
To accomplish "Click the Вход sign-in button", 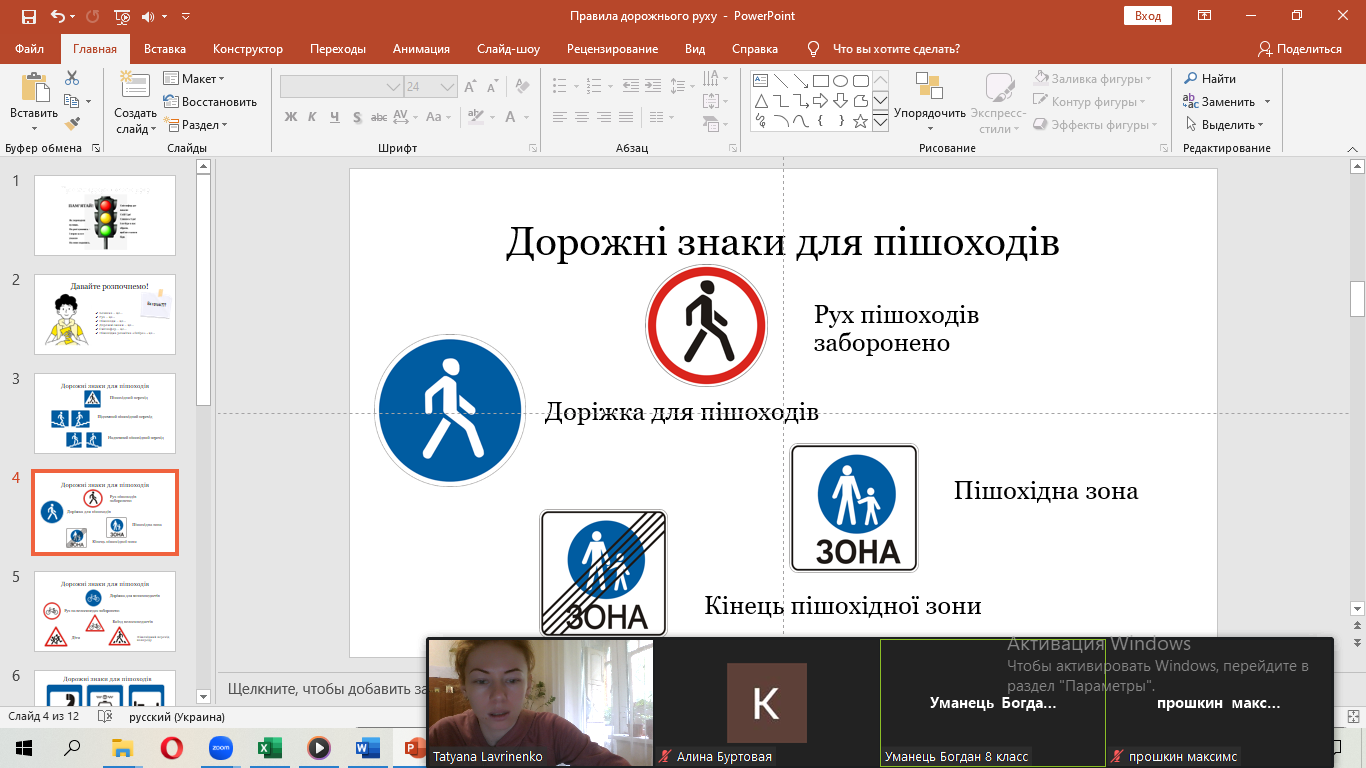I will point(1148,16).
